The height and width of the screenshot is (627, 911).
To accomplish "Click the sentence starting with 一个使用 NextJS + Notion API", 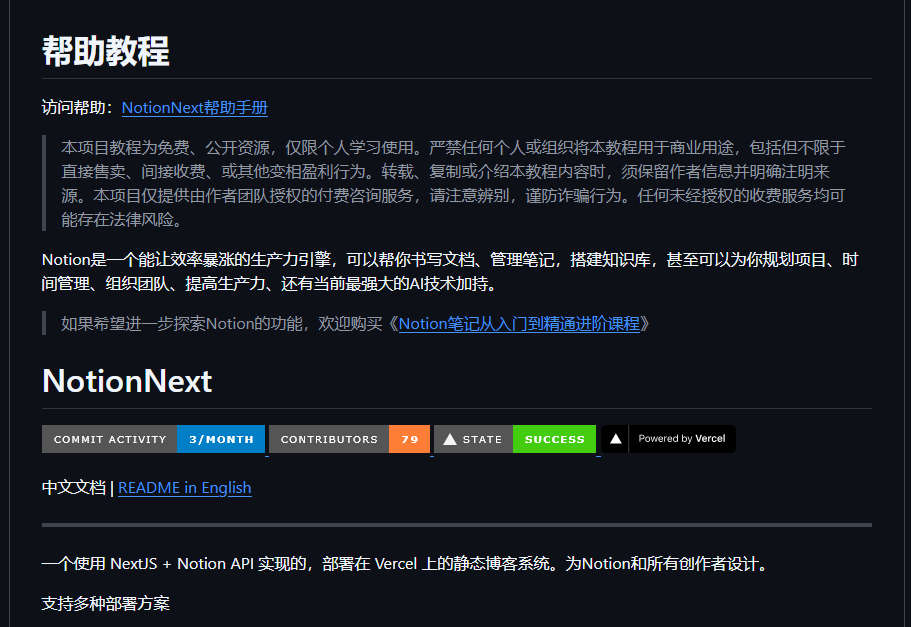I will (x=407, y=564).
